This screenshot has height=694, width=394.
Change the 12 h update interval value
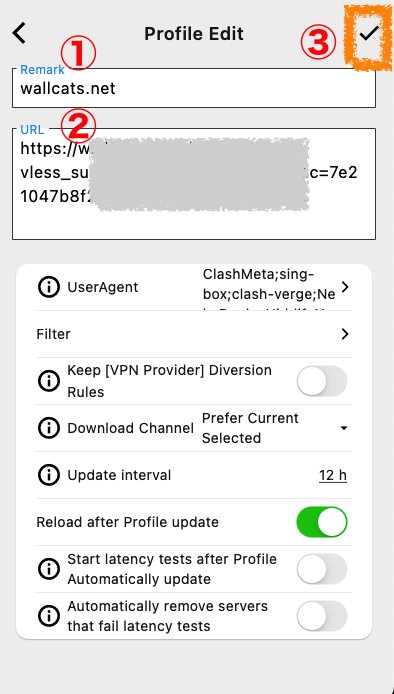pos(333,475)
